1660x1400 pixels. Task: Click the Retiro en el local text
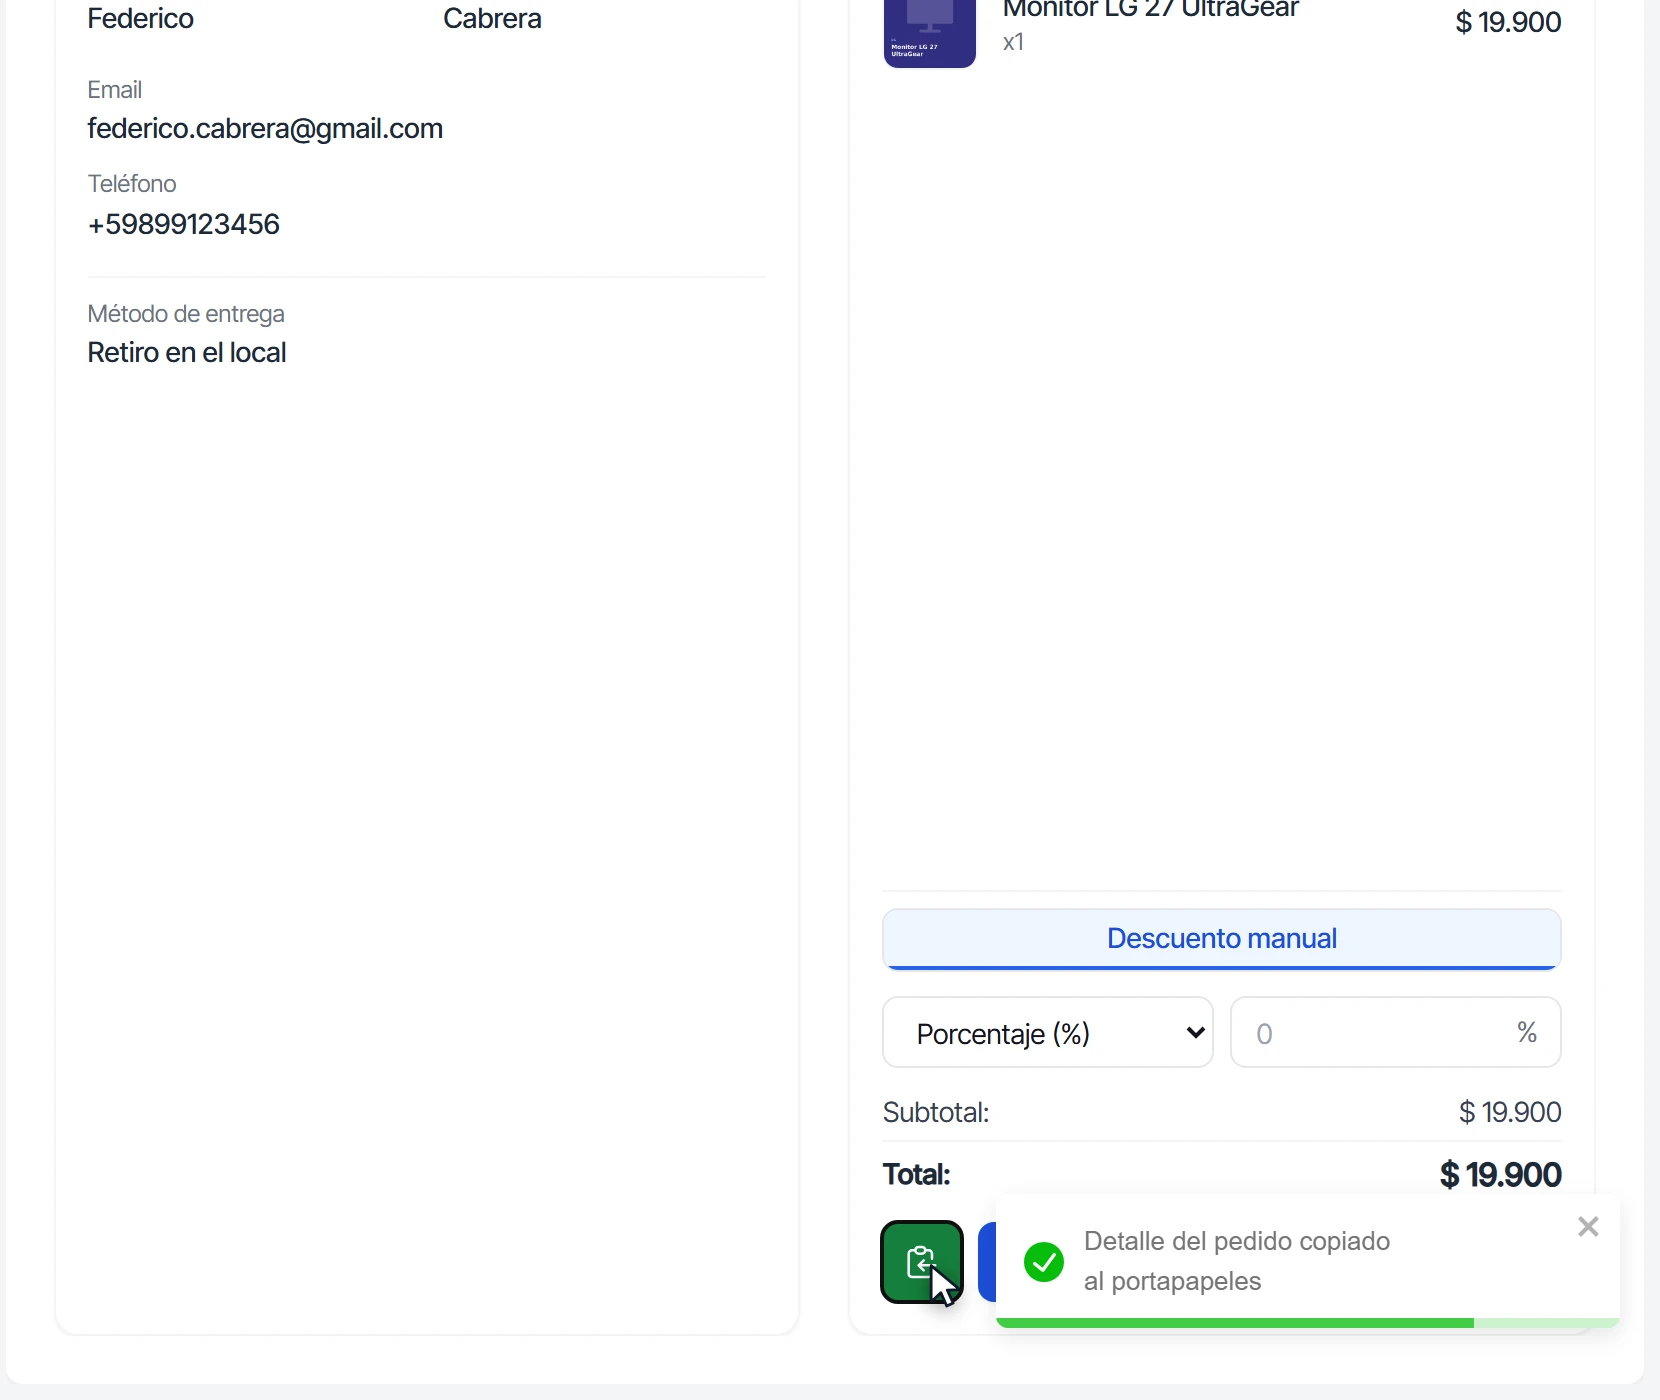pyautogui.click(x=187, y=353)
